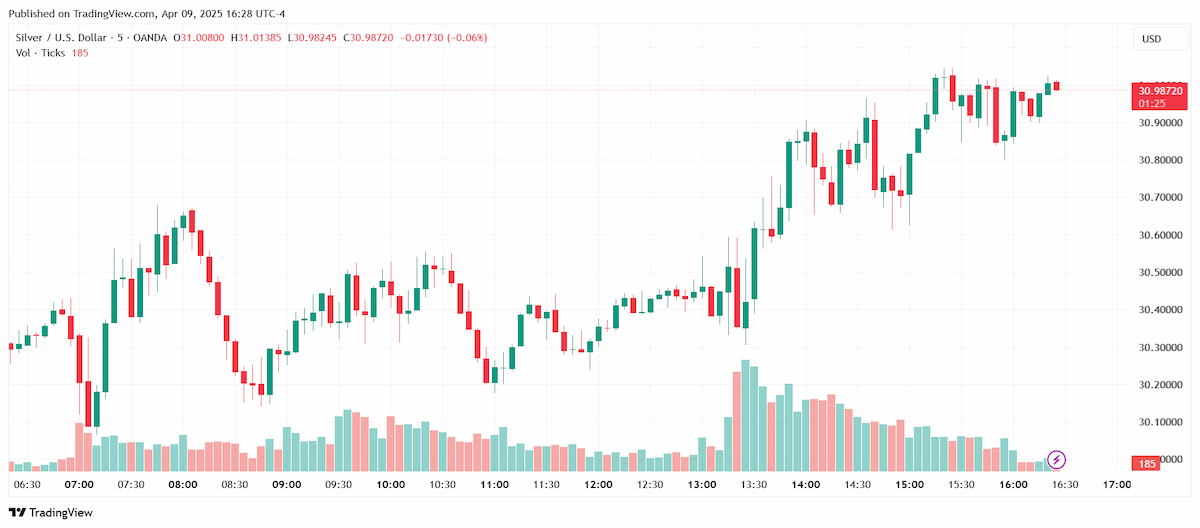Screen dimensions: 1200x528
Task: Click the purple lightning bolt icon
Action: [x=1057, y=460]
